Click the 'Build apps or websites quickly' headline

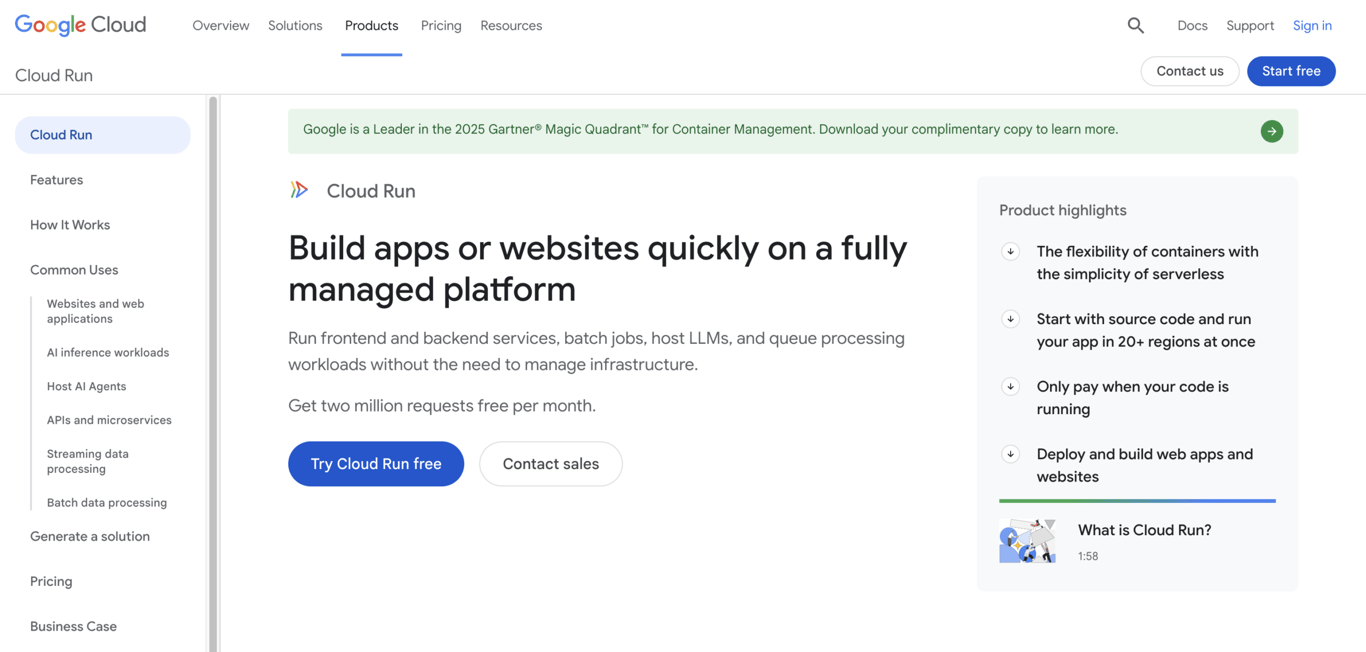(598, 268)
